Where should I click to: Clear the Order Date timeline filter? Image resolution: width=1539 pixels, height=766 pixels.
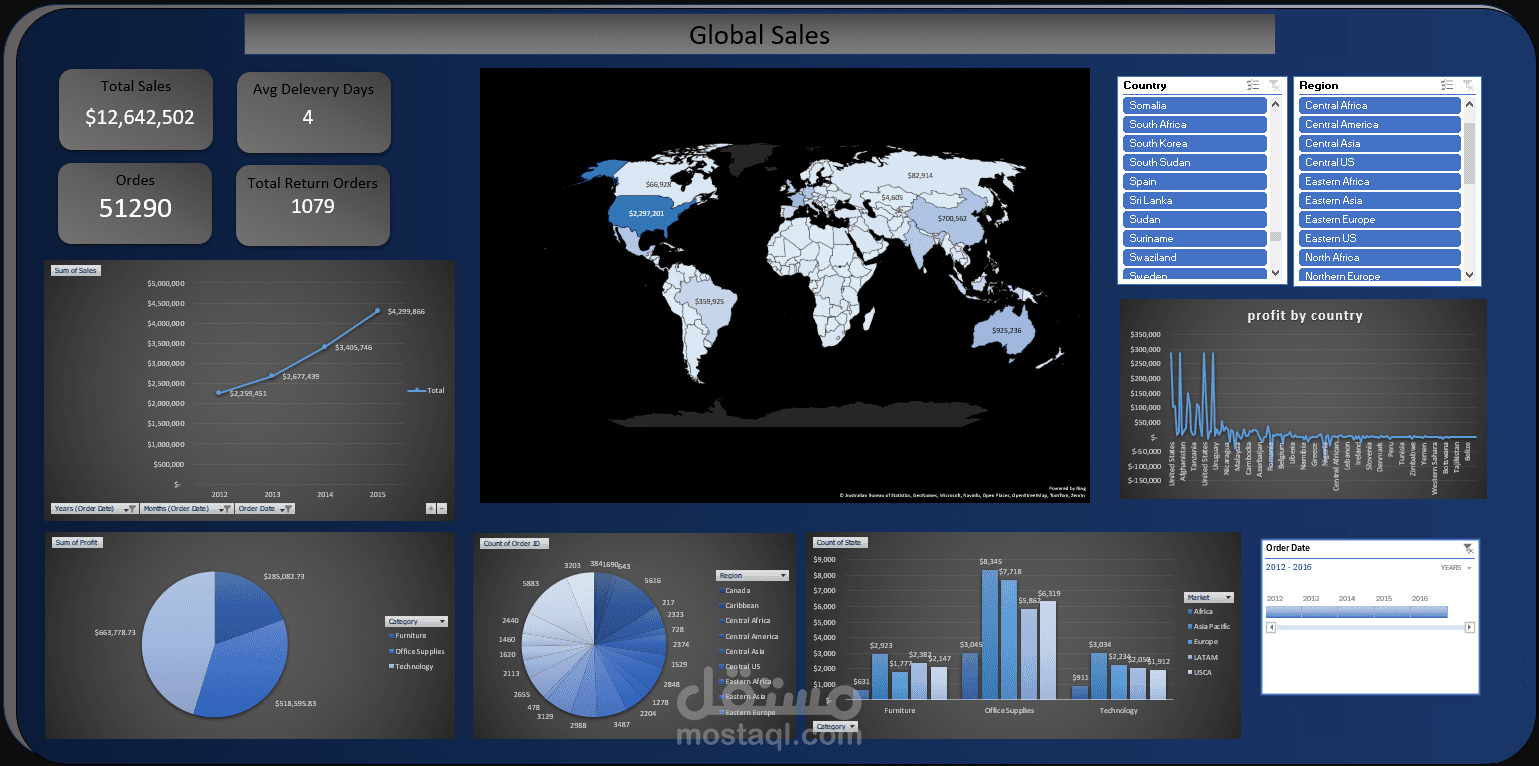[x=1468, y=548]
